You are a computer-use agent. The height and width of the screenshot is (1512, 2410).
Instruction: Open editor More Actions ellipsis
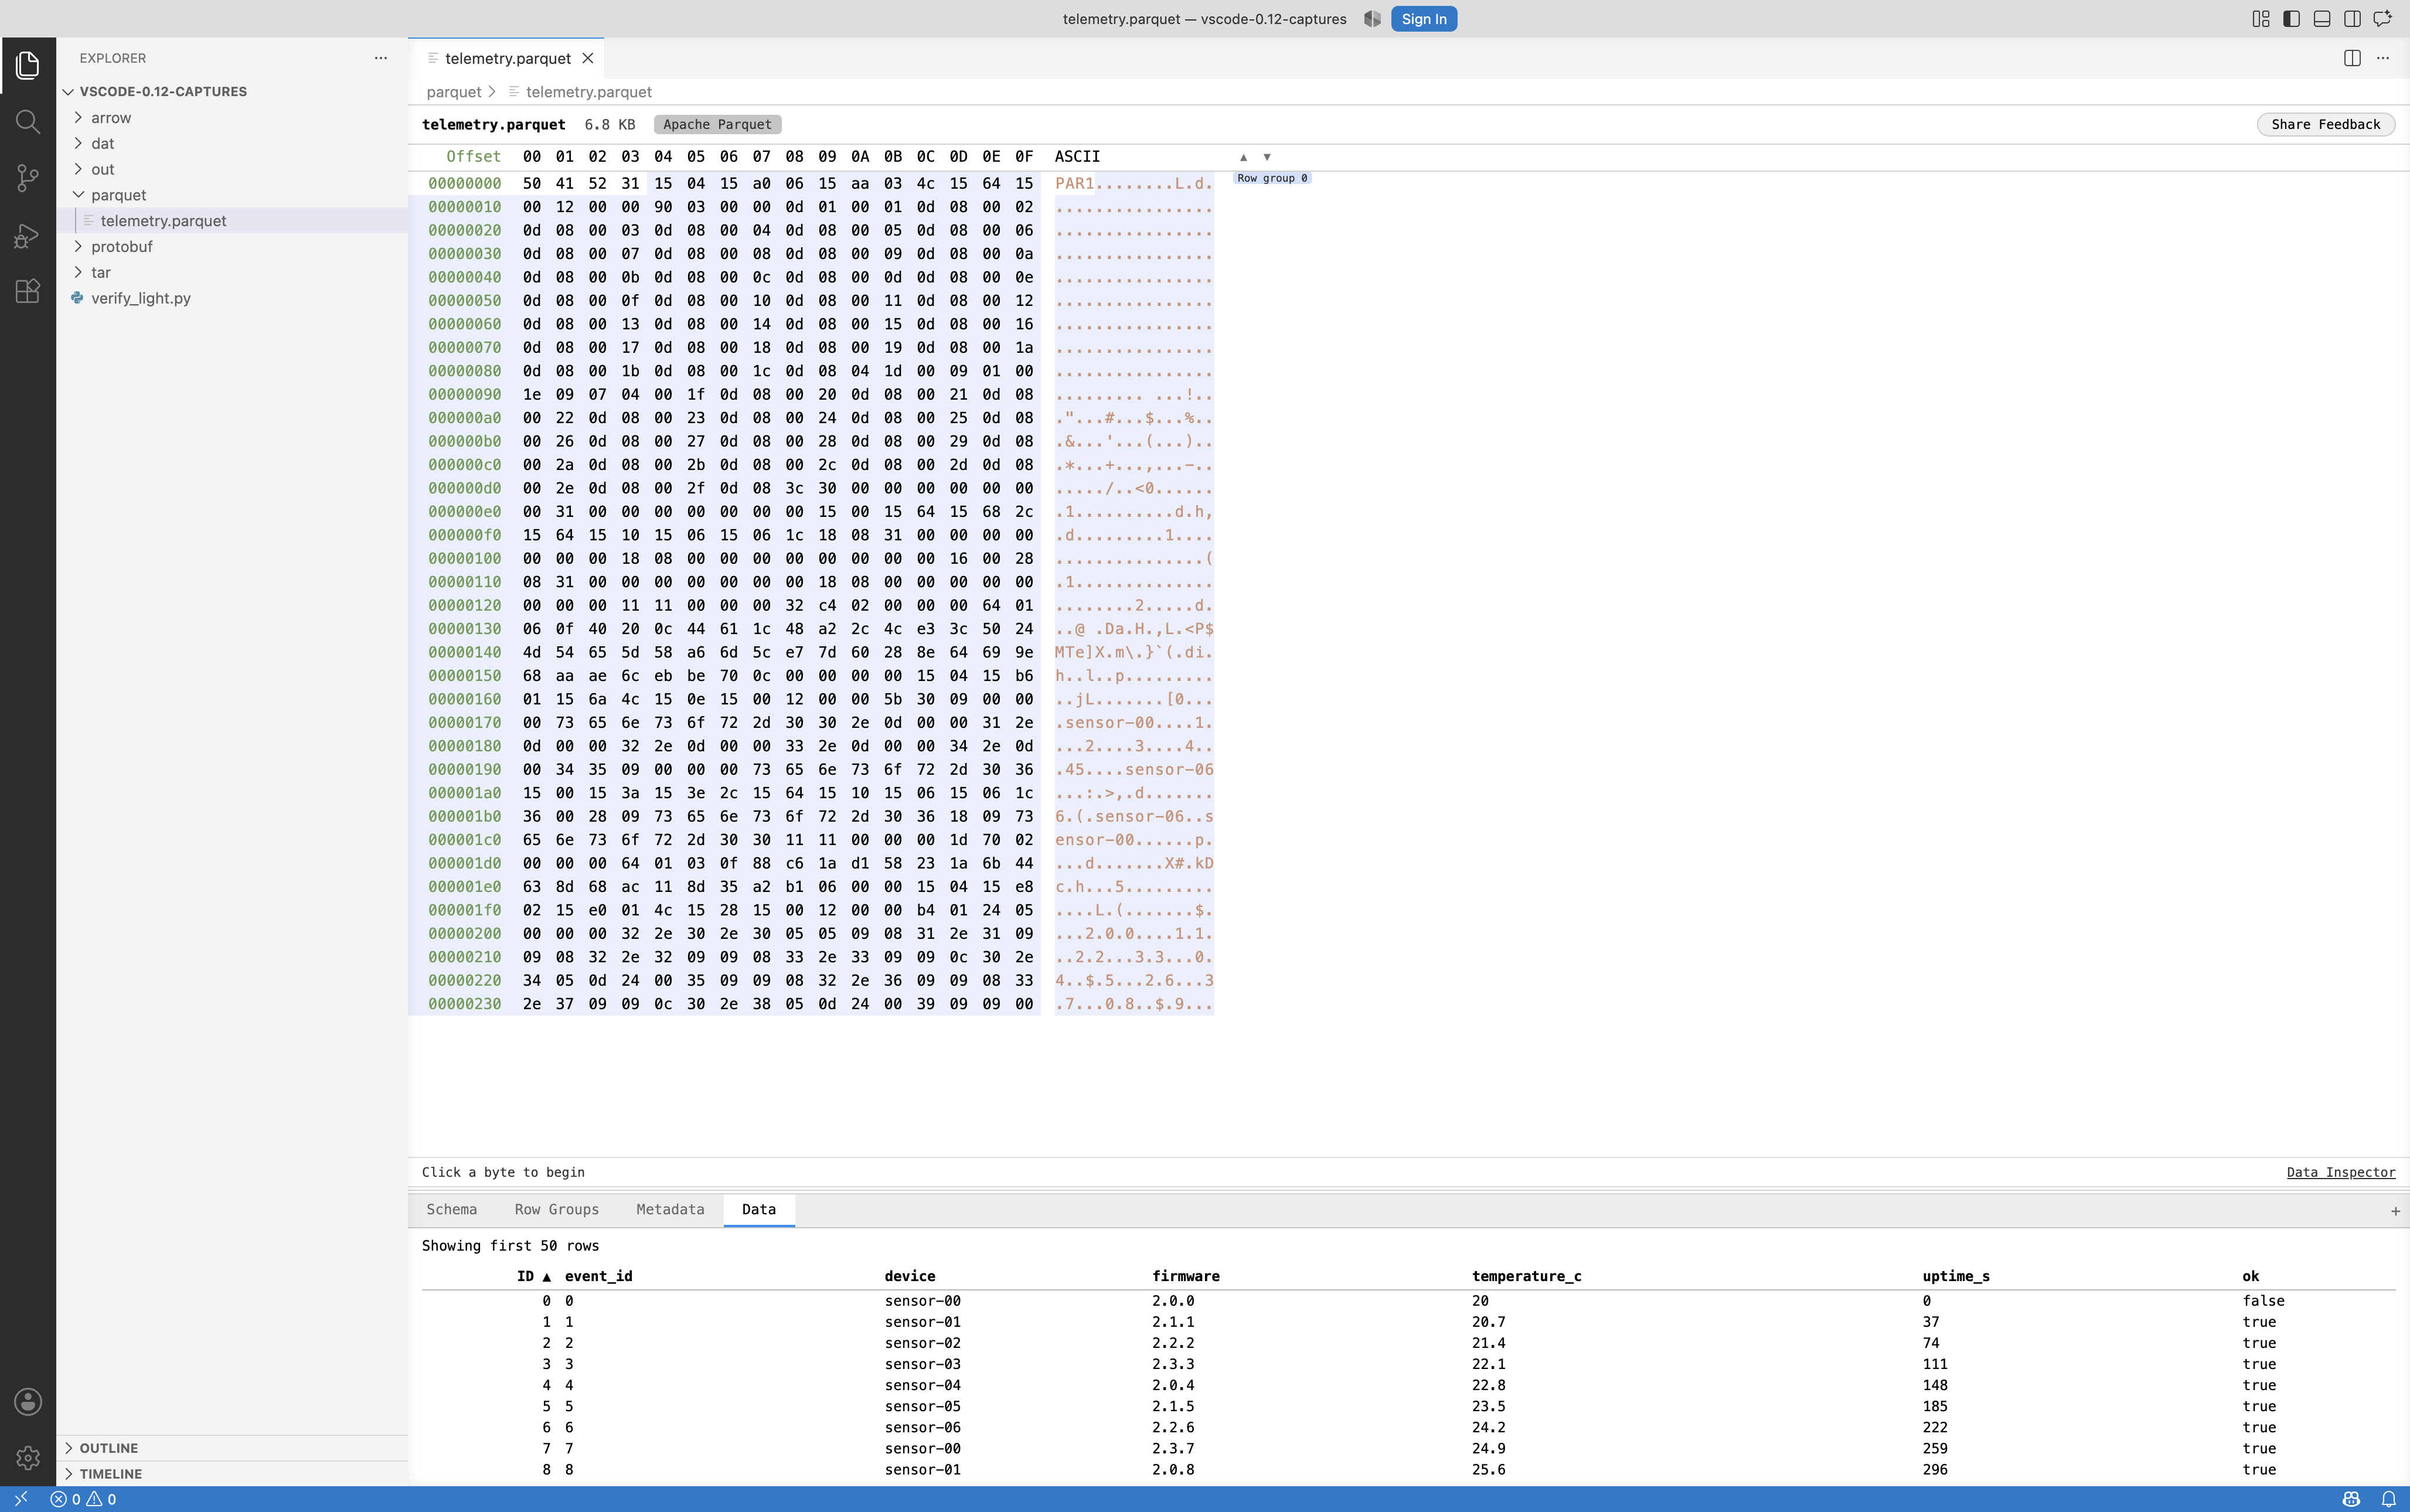click(x=2383, y=58)
